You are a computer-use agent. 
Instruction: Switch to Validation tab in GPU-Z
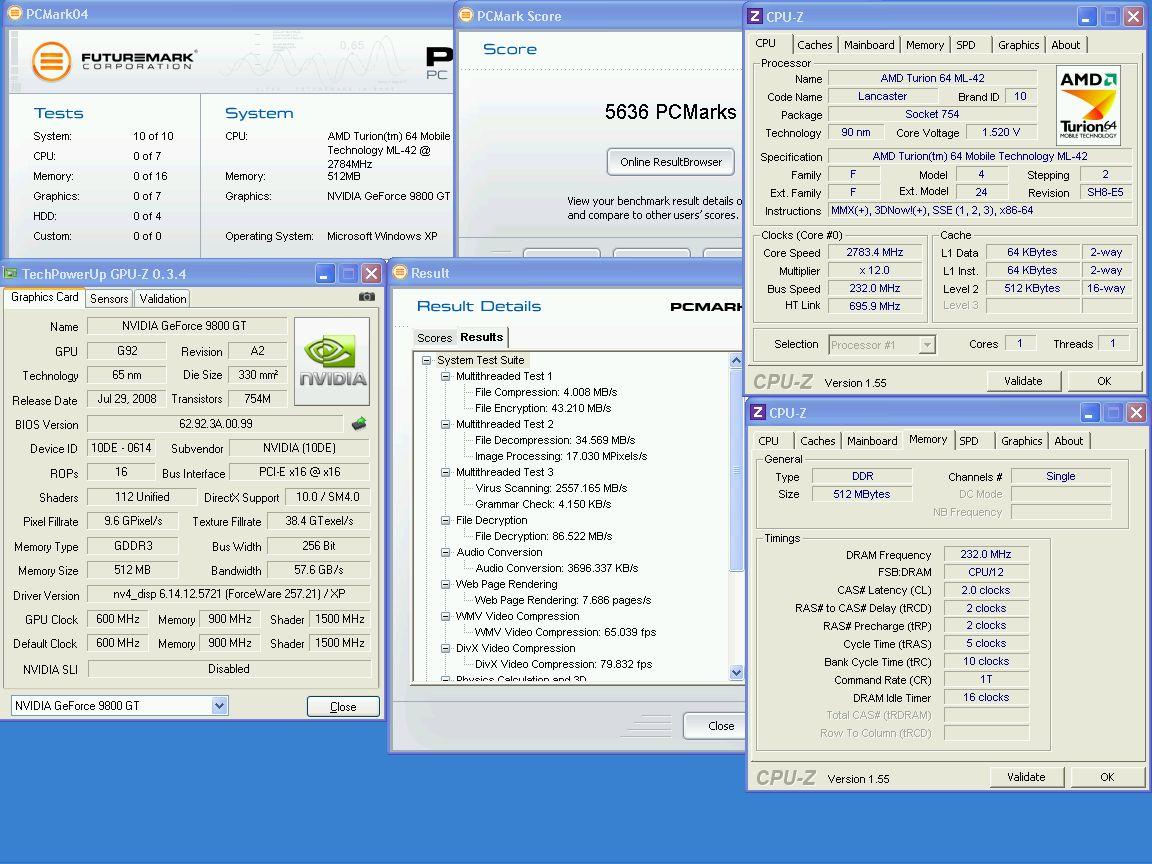coord(162,298)
